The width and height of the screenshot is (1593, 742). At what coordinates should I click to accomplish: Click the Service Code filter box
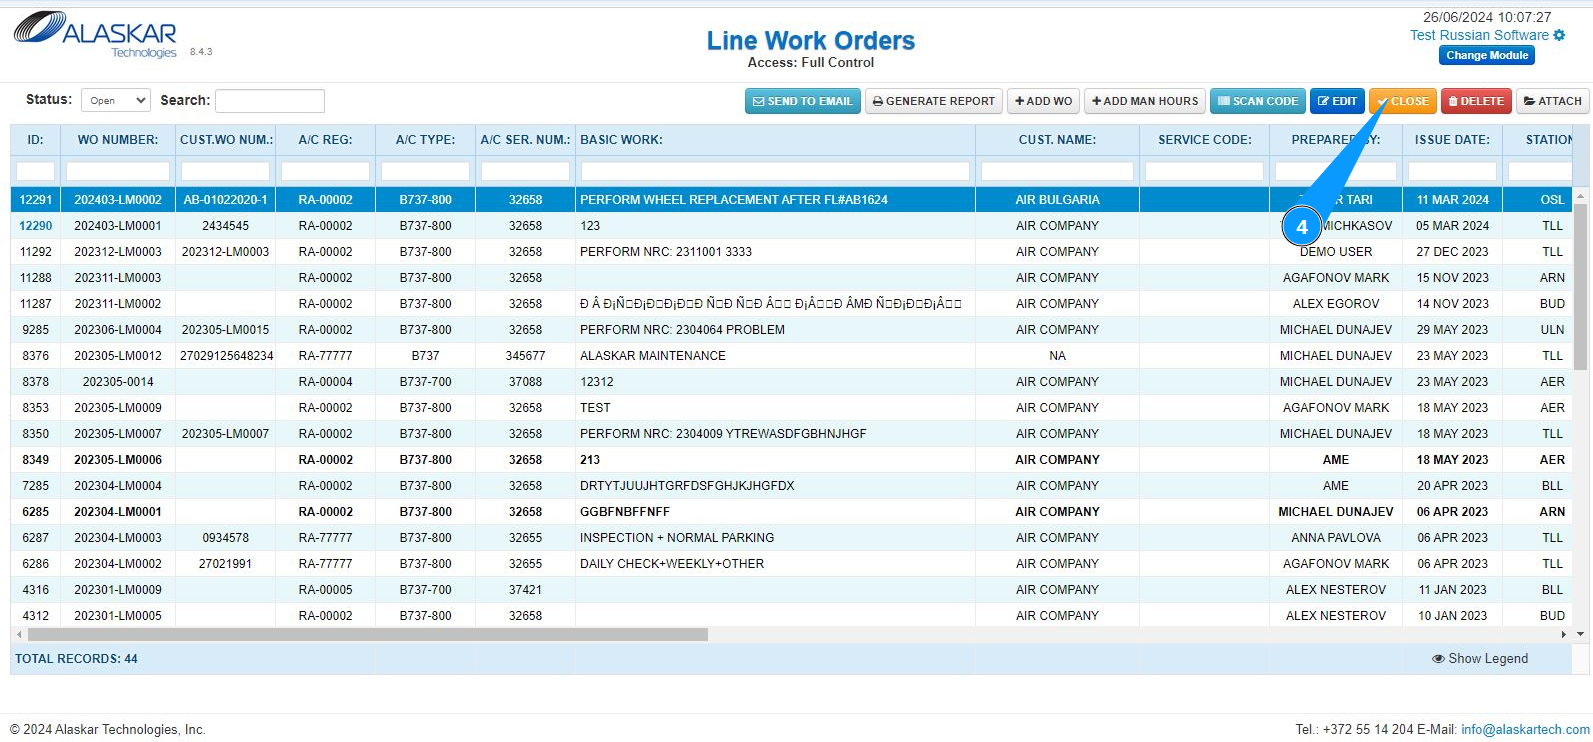[1205, 171]
